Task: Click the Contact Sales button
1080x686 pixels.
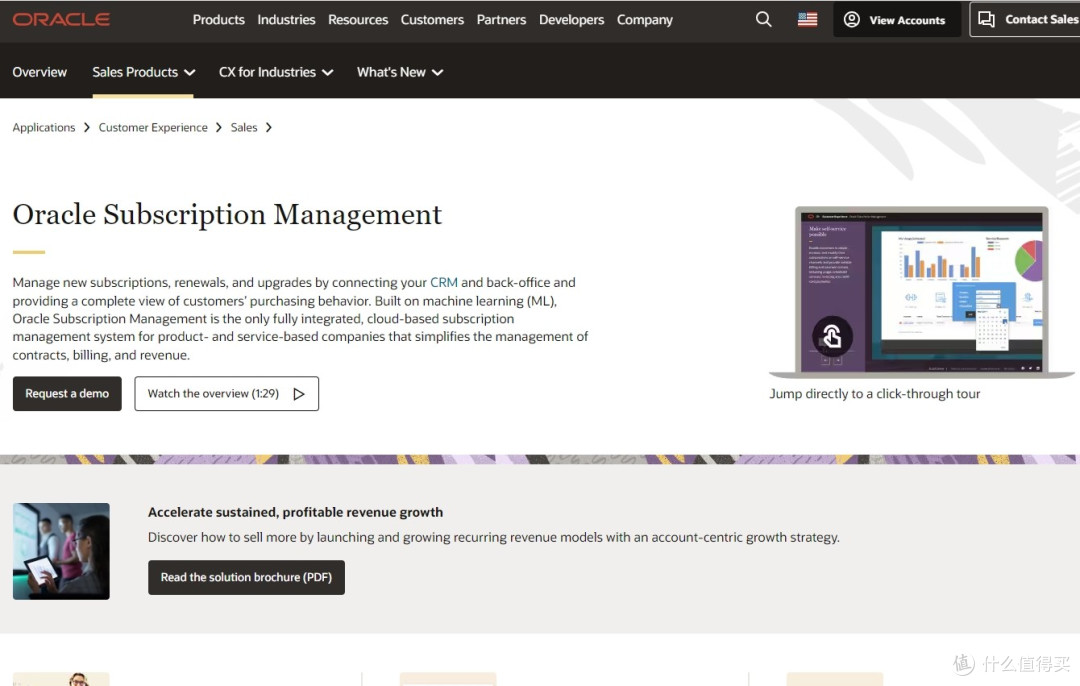Action: tap(1025, 19)
